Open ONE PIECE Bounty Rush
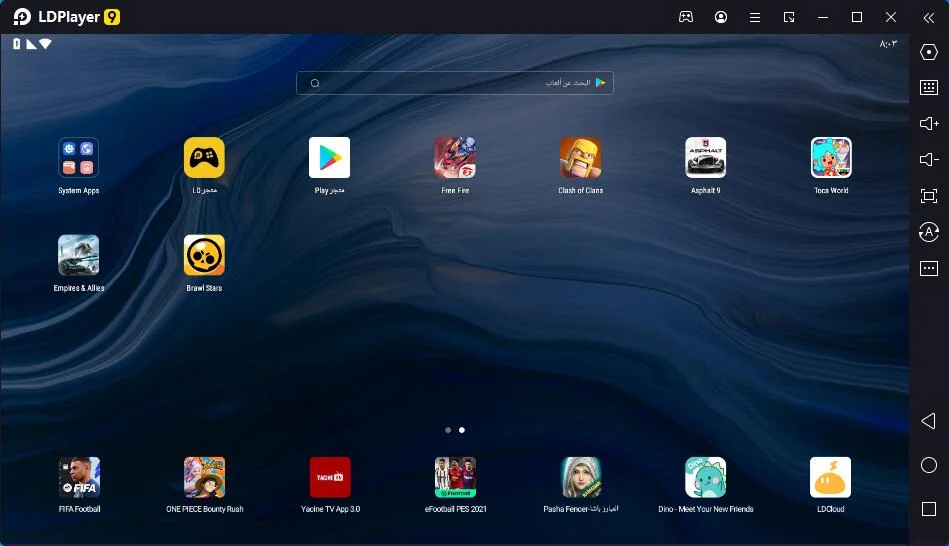The image size is (949, 546). pyautogui.click(x=205, y=478)
